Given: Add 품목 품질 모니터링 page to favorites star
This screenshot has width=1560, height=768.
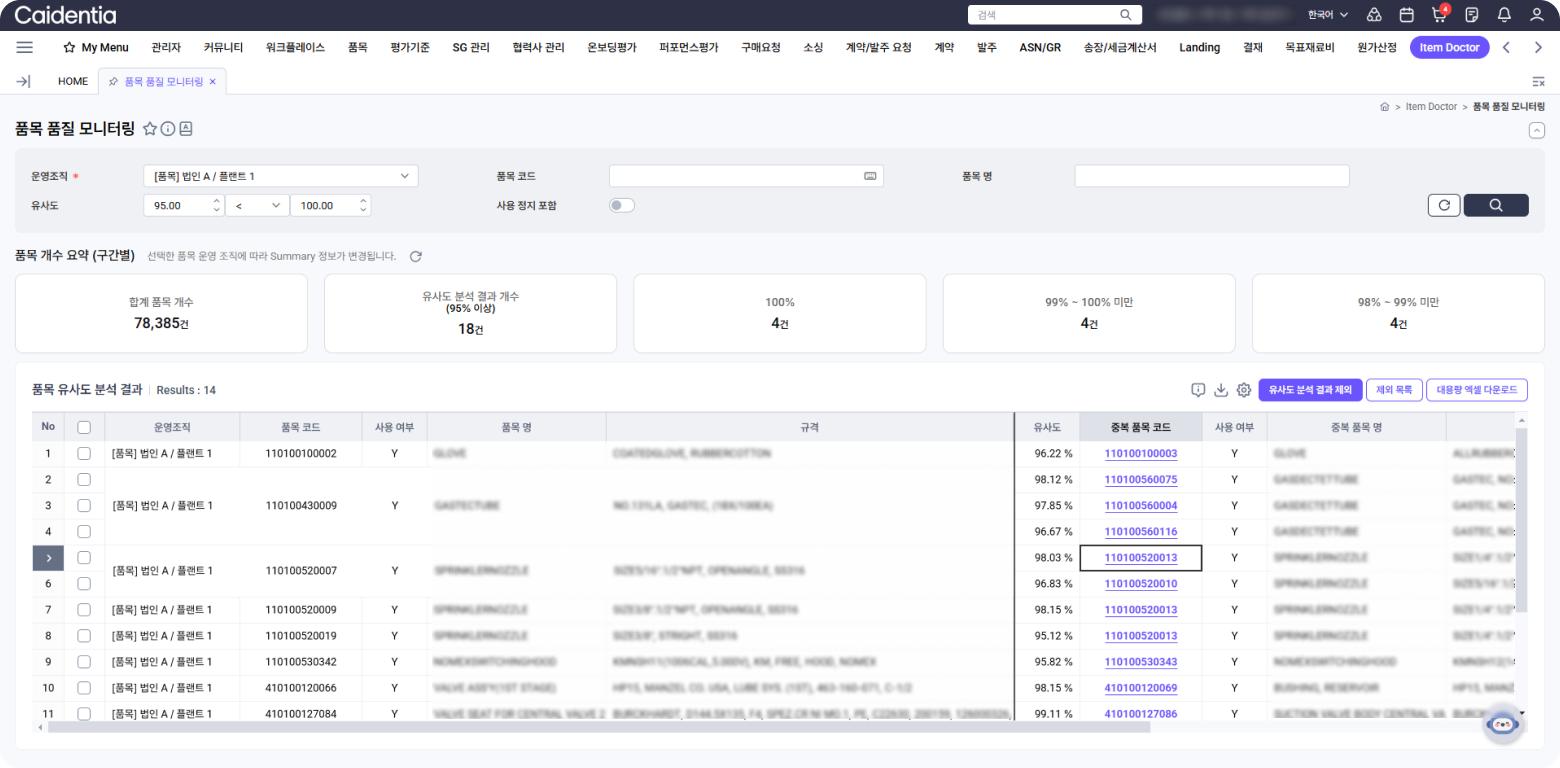Looking at the screenshot, I should [x=150, y=128].
